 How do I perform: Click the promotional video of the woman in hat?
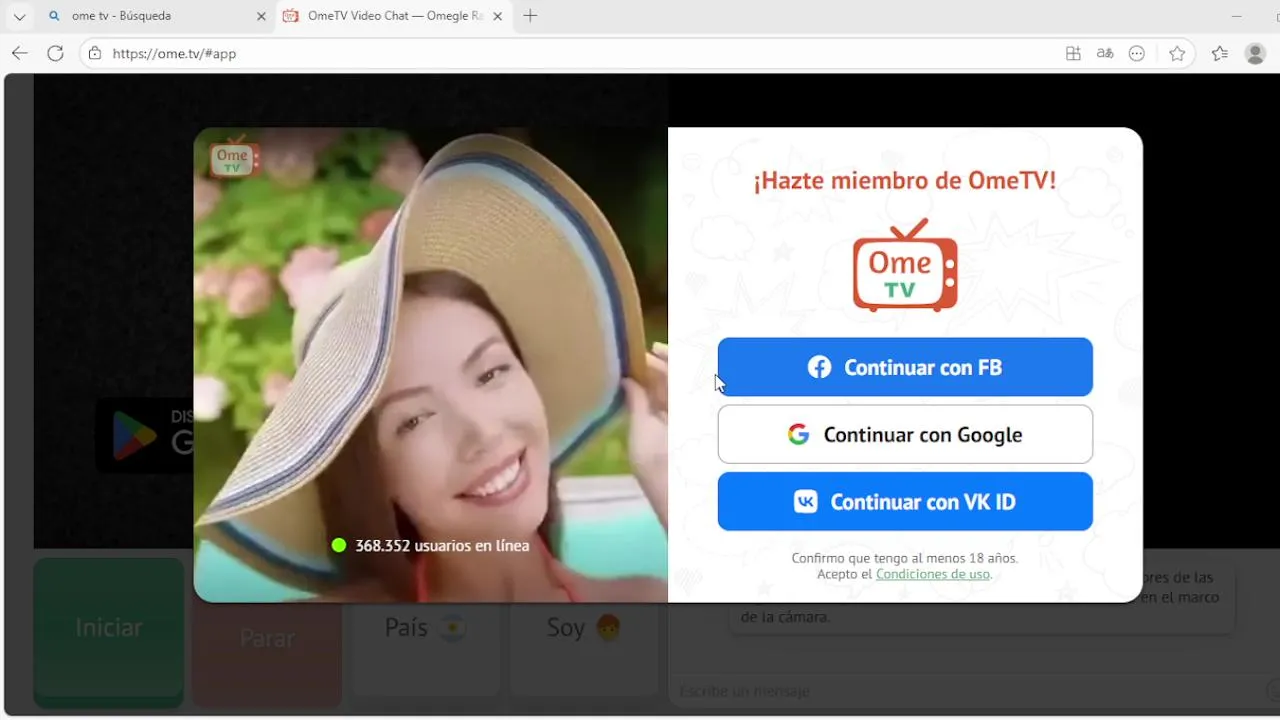(x=430, y=365)
